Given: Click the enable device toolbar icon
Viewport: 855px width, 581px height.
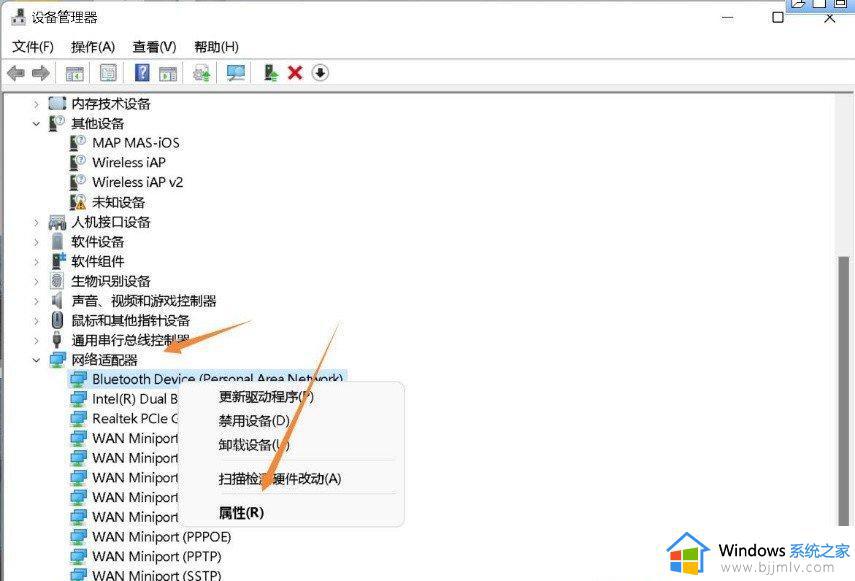Looking at the screenshot, I should pos(271,72).
